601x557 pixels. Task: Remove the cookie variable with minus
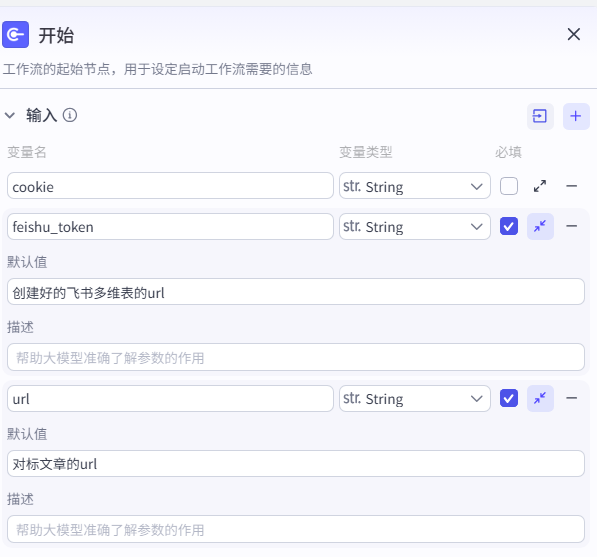point(571,186)
